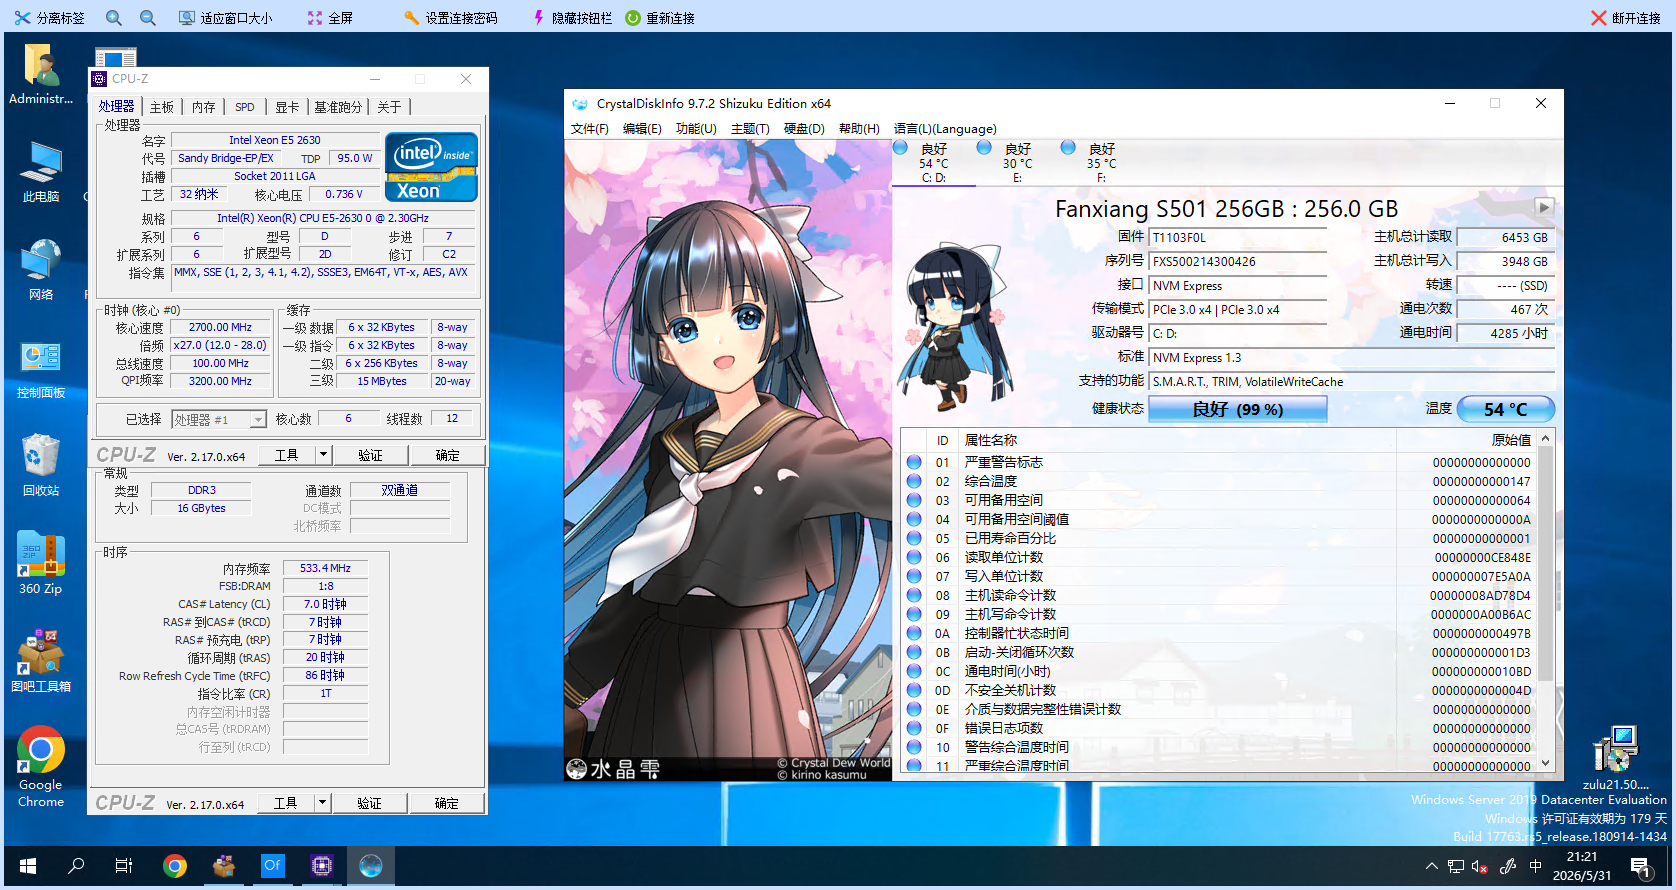Click upper CPU-Z 工具 button
The width and height of the screenshot is (1676, 890).
point(287,455)
